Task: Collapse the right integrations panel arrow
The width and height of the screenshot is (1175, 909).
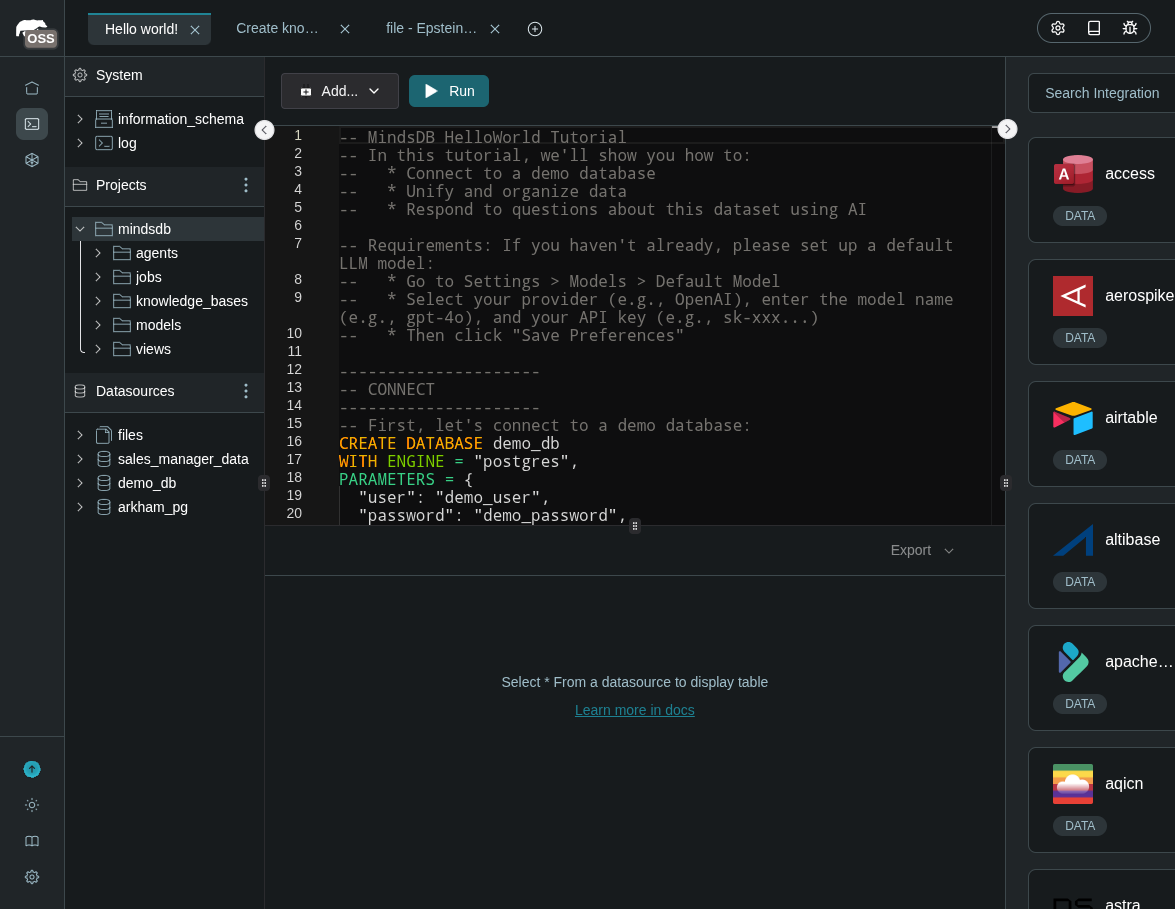Action: [1007, 129]
